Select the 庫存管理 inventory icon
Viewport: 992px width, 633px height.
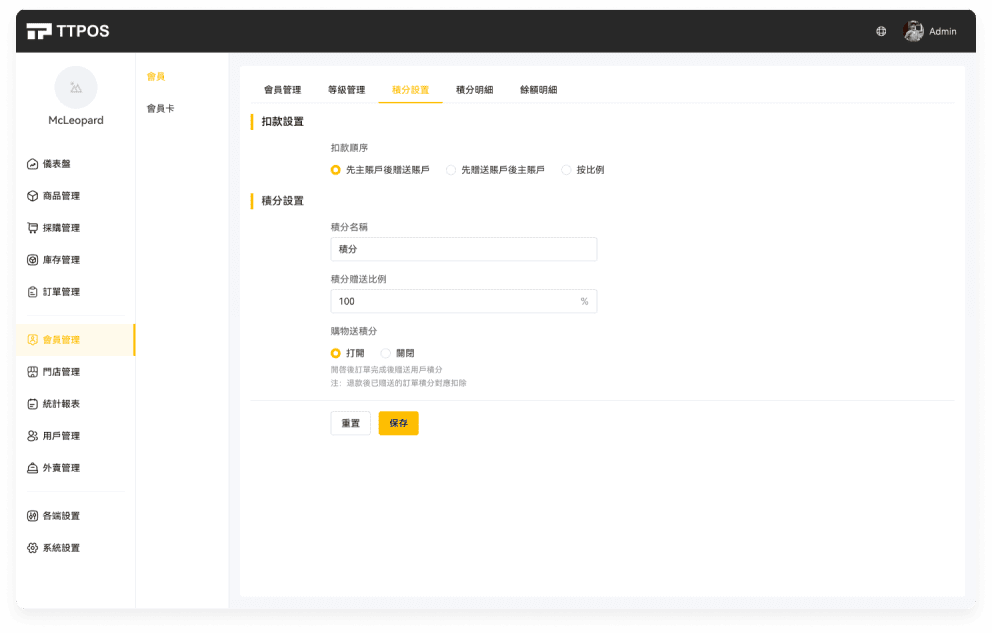click(33, 260)
